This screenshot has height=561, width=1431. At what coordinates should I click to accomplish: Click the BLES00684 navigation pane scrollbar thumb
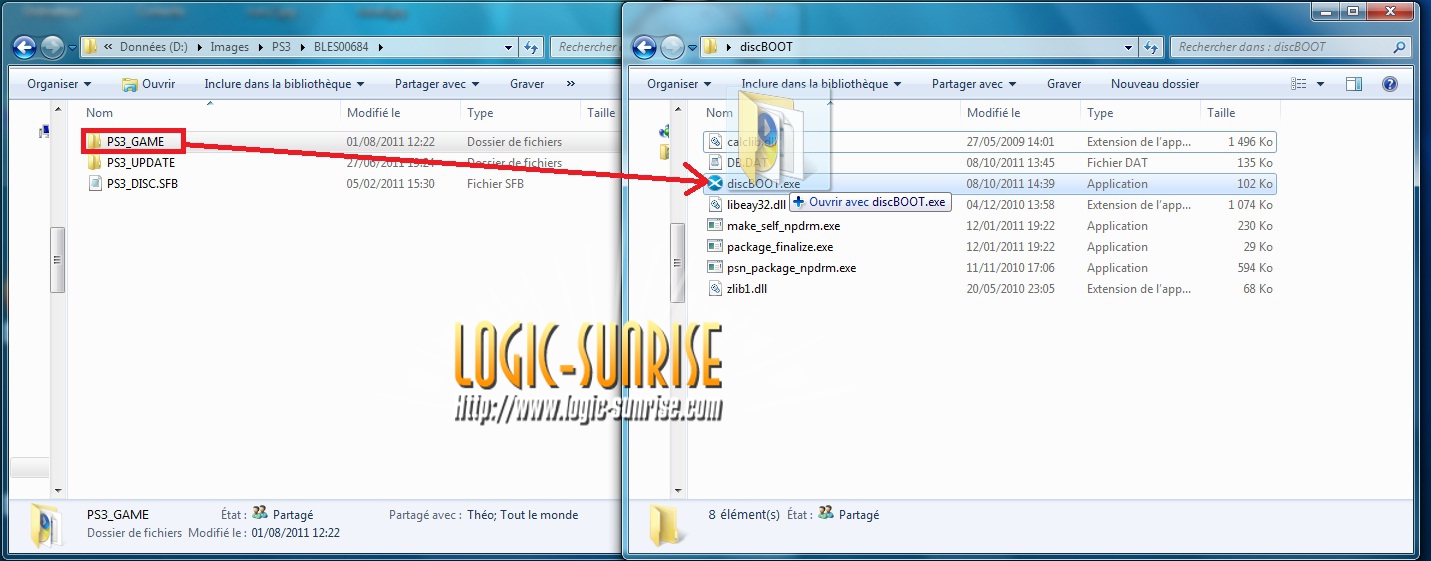58,260
